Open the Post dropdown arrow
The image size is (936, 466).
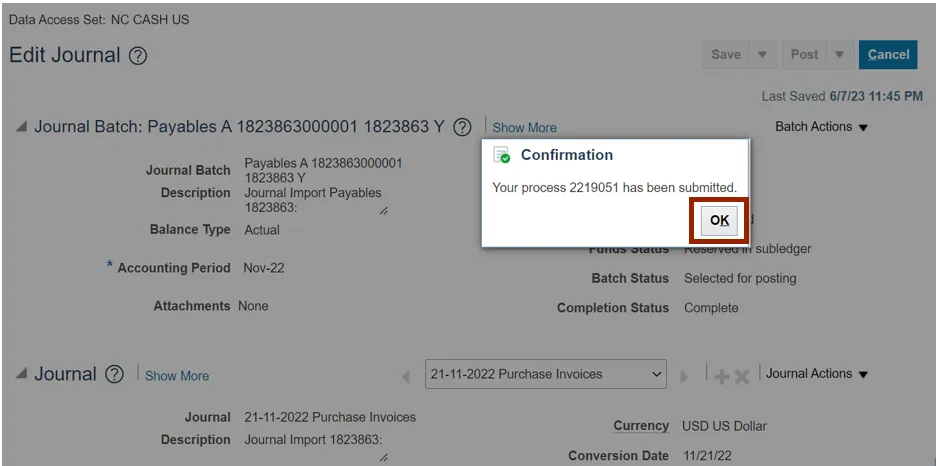tap(840, 55)
